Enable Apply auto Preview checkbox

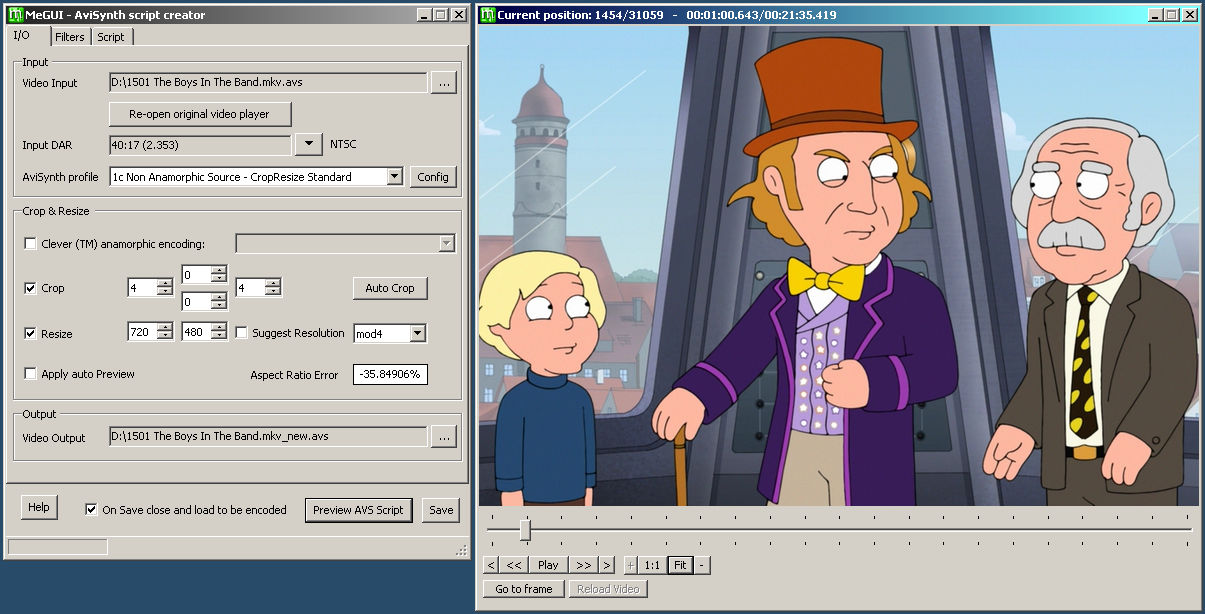tap(30, 374)
